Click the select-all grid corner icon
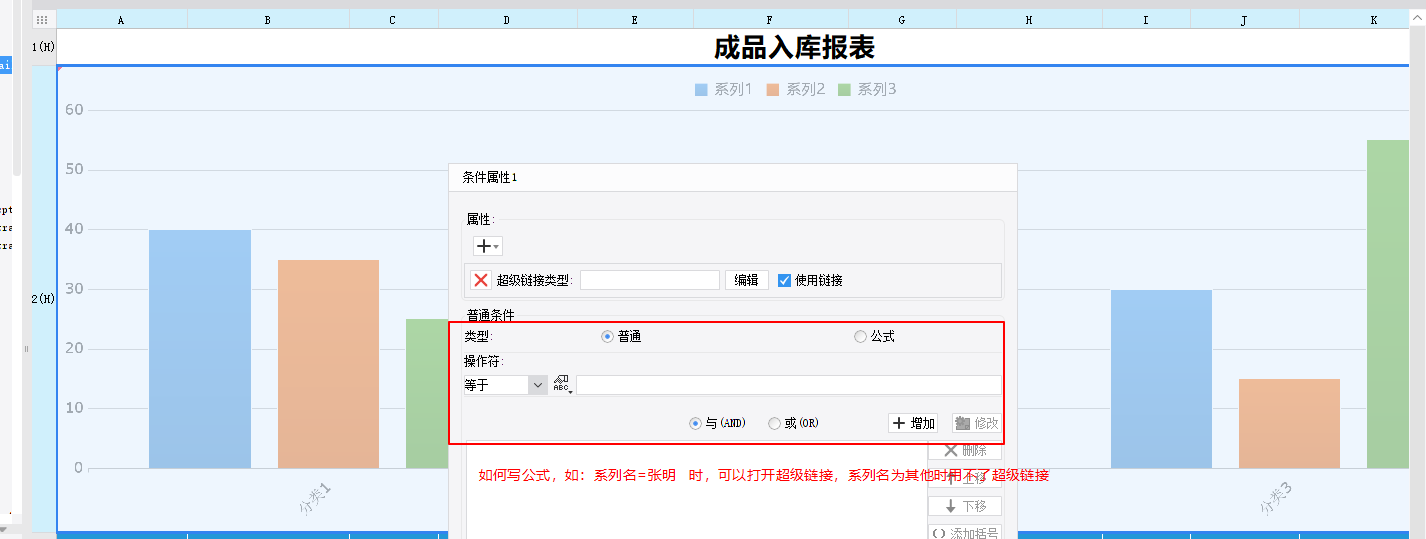Screen dimensions: 1426x539 coord(42,19)
